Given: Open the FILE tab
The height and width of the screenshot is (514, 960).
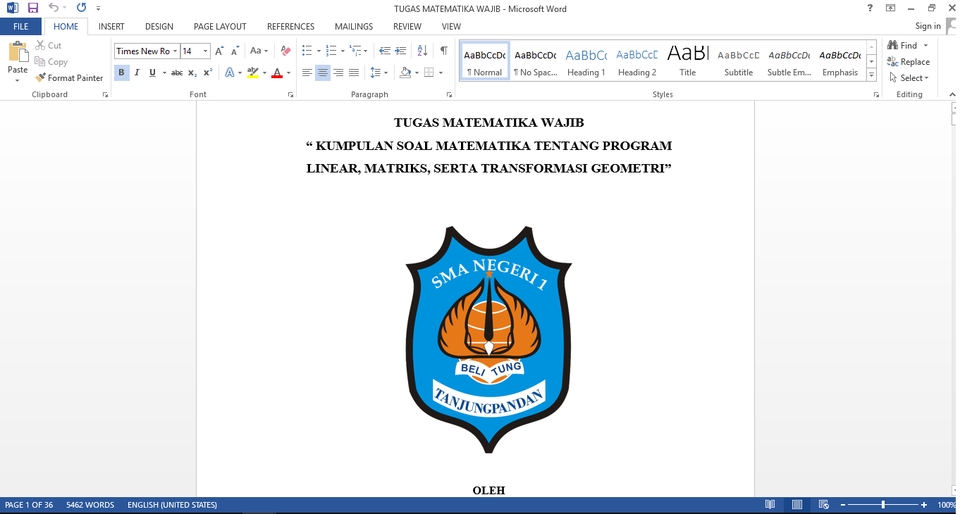Looking at the screenshot, I should point(21,26).
